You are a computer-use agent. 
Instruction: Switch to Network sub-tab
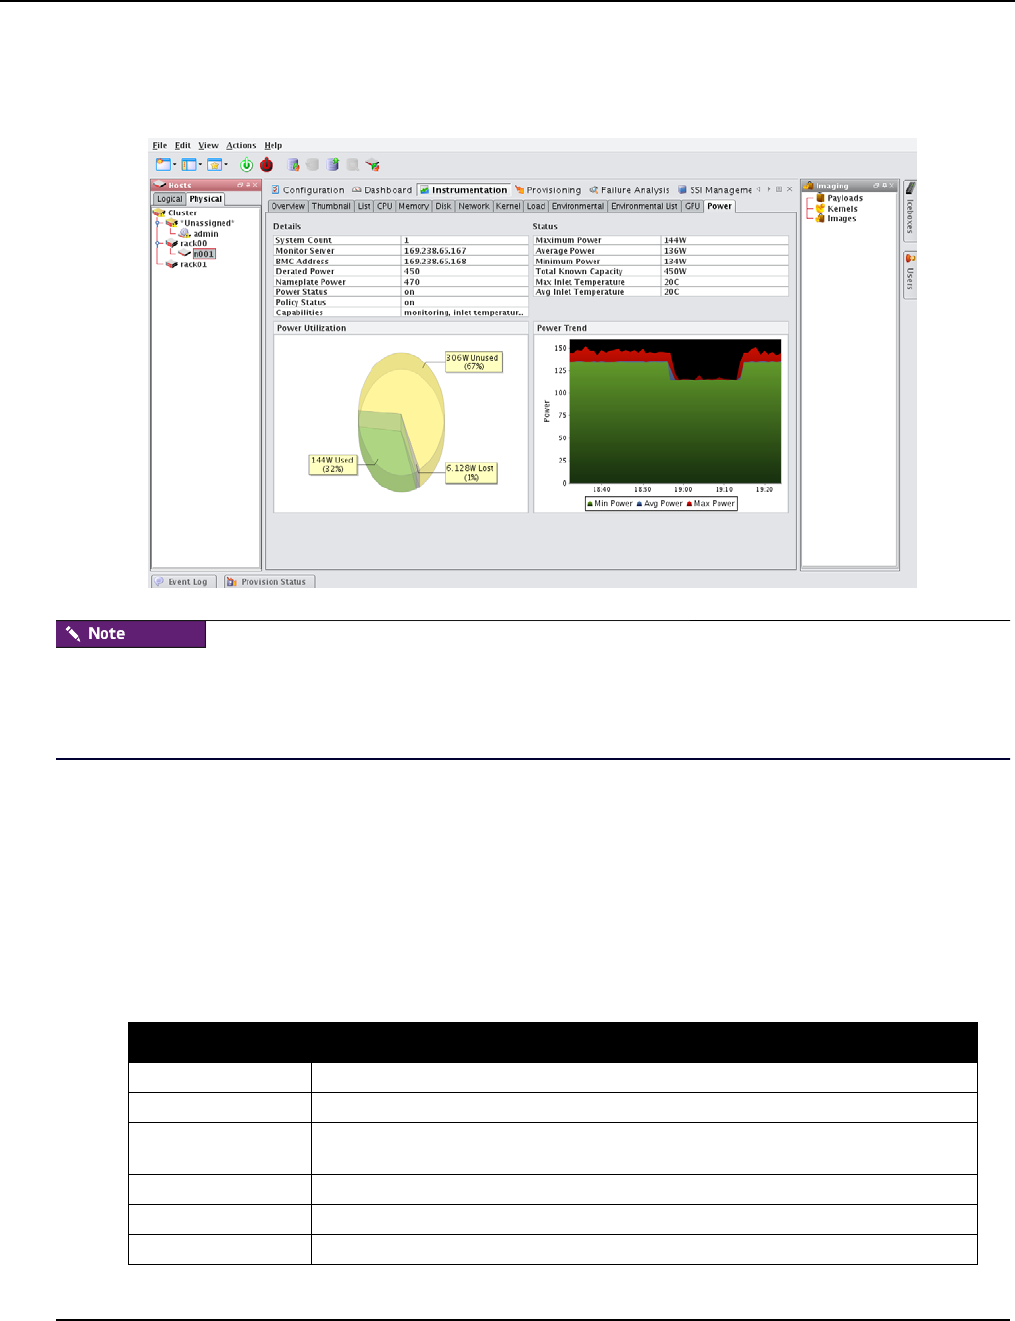pos(474,206)
